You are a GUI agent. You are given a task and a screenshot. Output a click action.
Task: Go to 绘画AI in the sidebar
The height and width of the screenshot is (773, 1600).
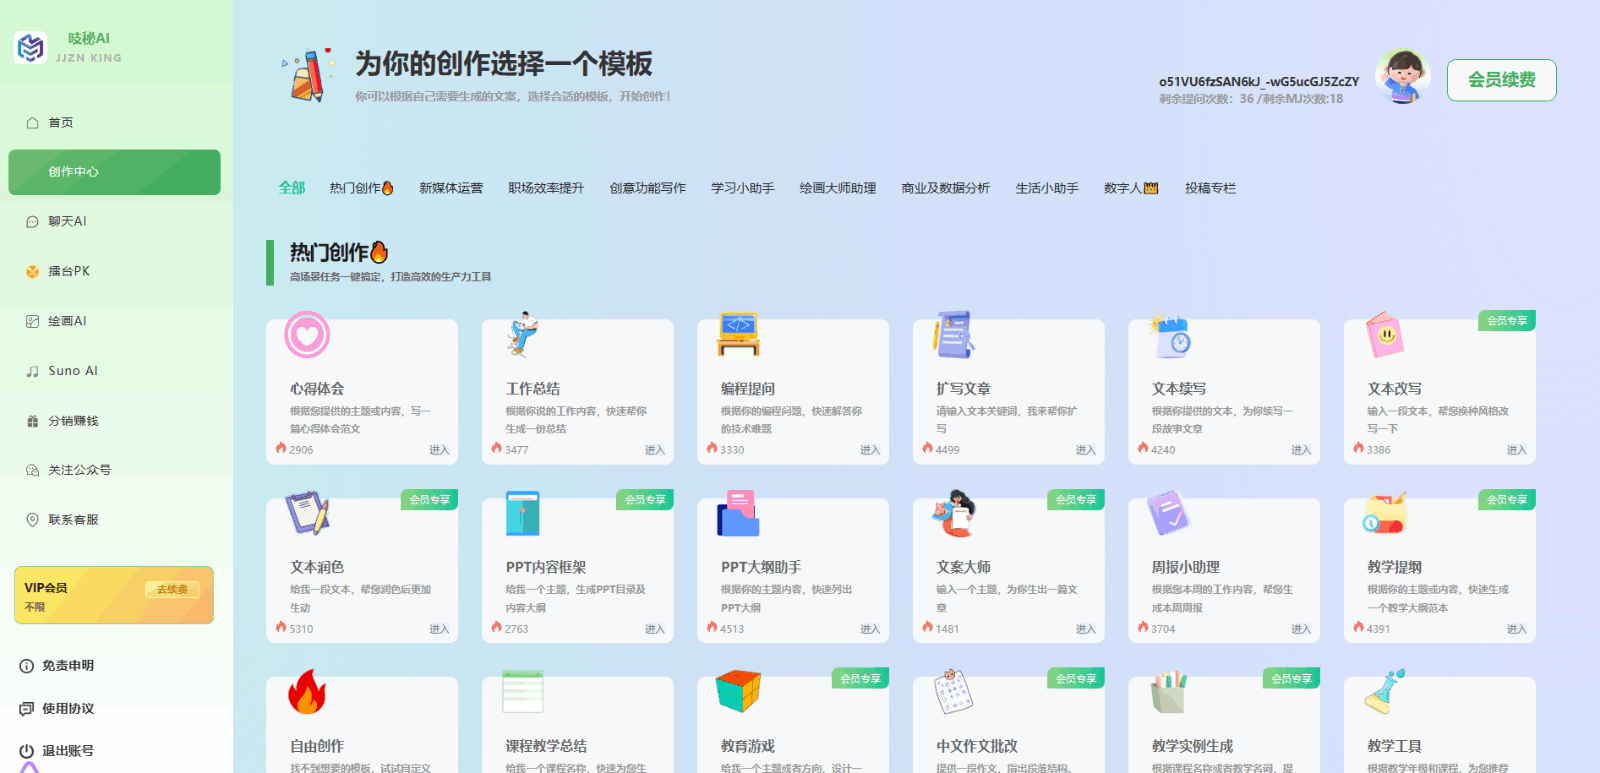(x=67, y=321)
